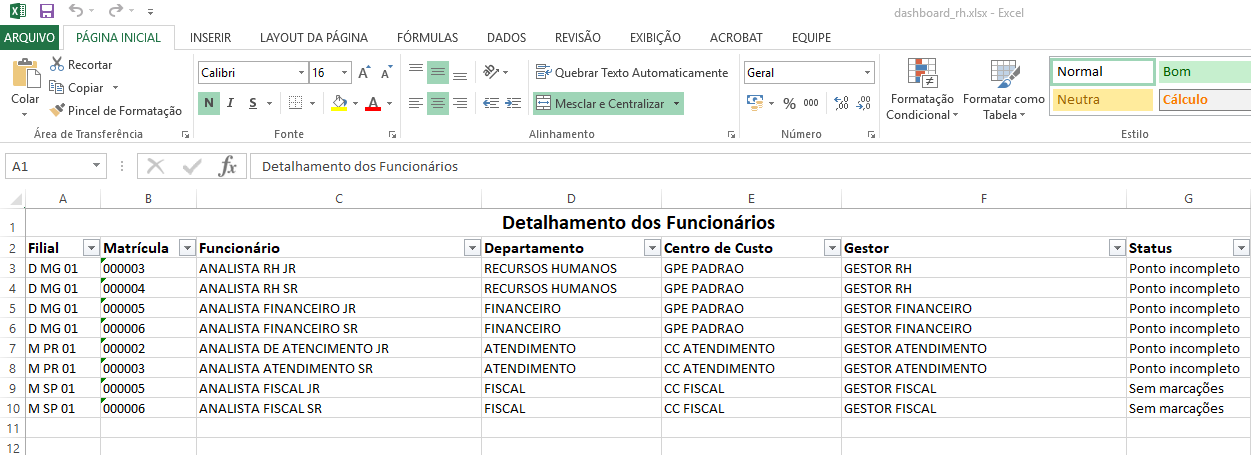Open the Geral number format dropdown
The image size is (1251, 455).
tap(867, 73)
